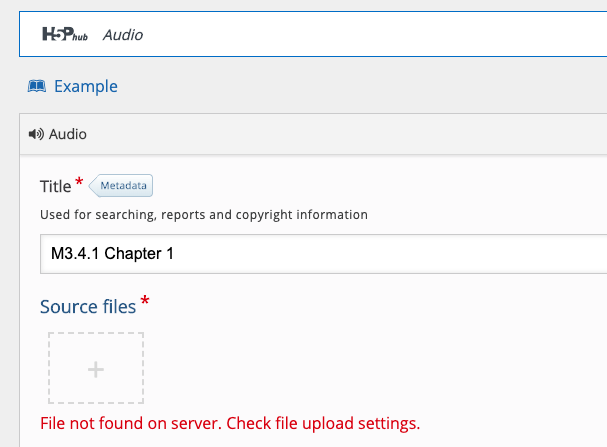Click the speaker icon beside Audio

[x=36, y=134]
